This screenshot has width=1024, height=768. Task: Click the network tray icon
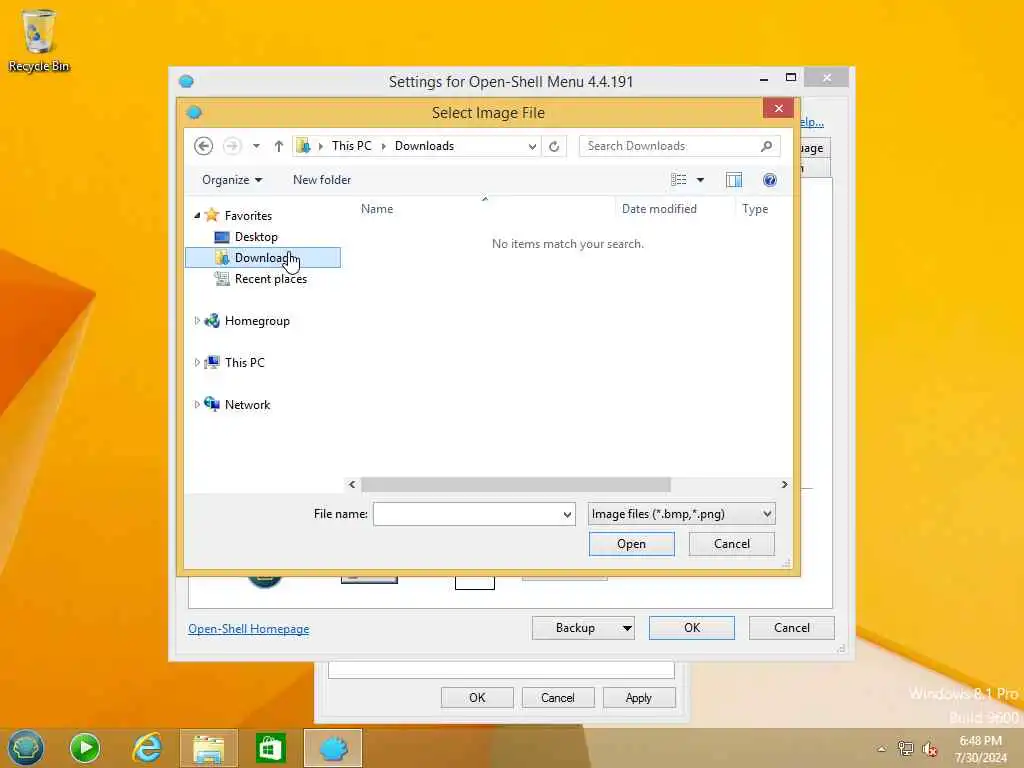click(905, 749)
